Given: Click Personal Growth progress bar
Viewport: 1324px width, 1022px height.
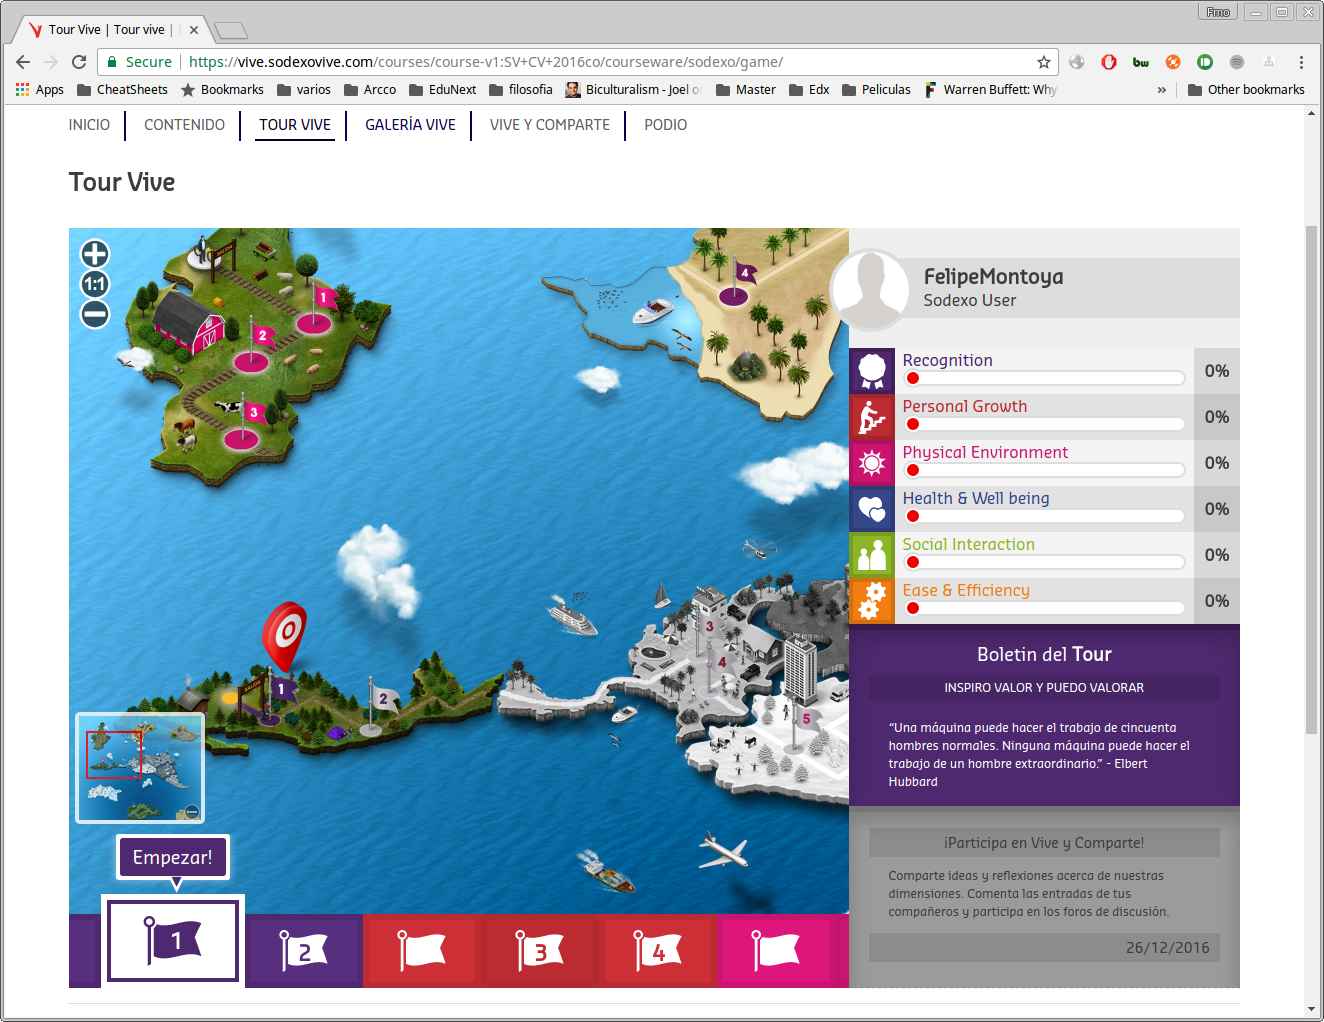Looking at the screenshot, I should pyautogui.click(x=1044, y=424).
